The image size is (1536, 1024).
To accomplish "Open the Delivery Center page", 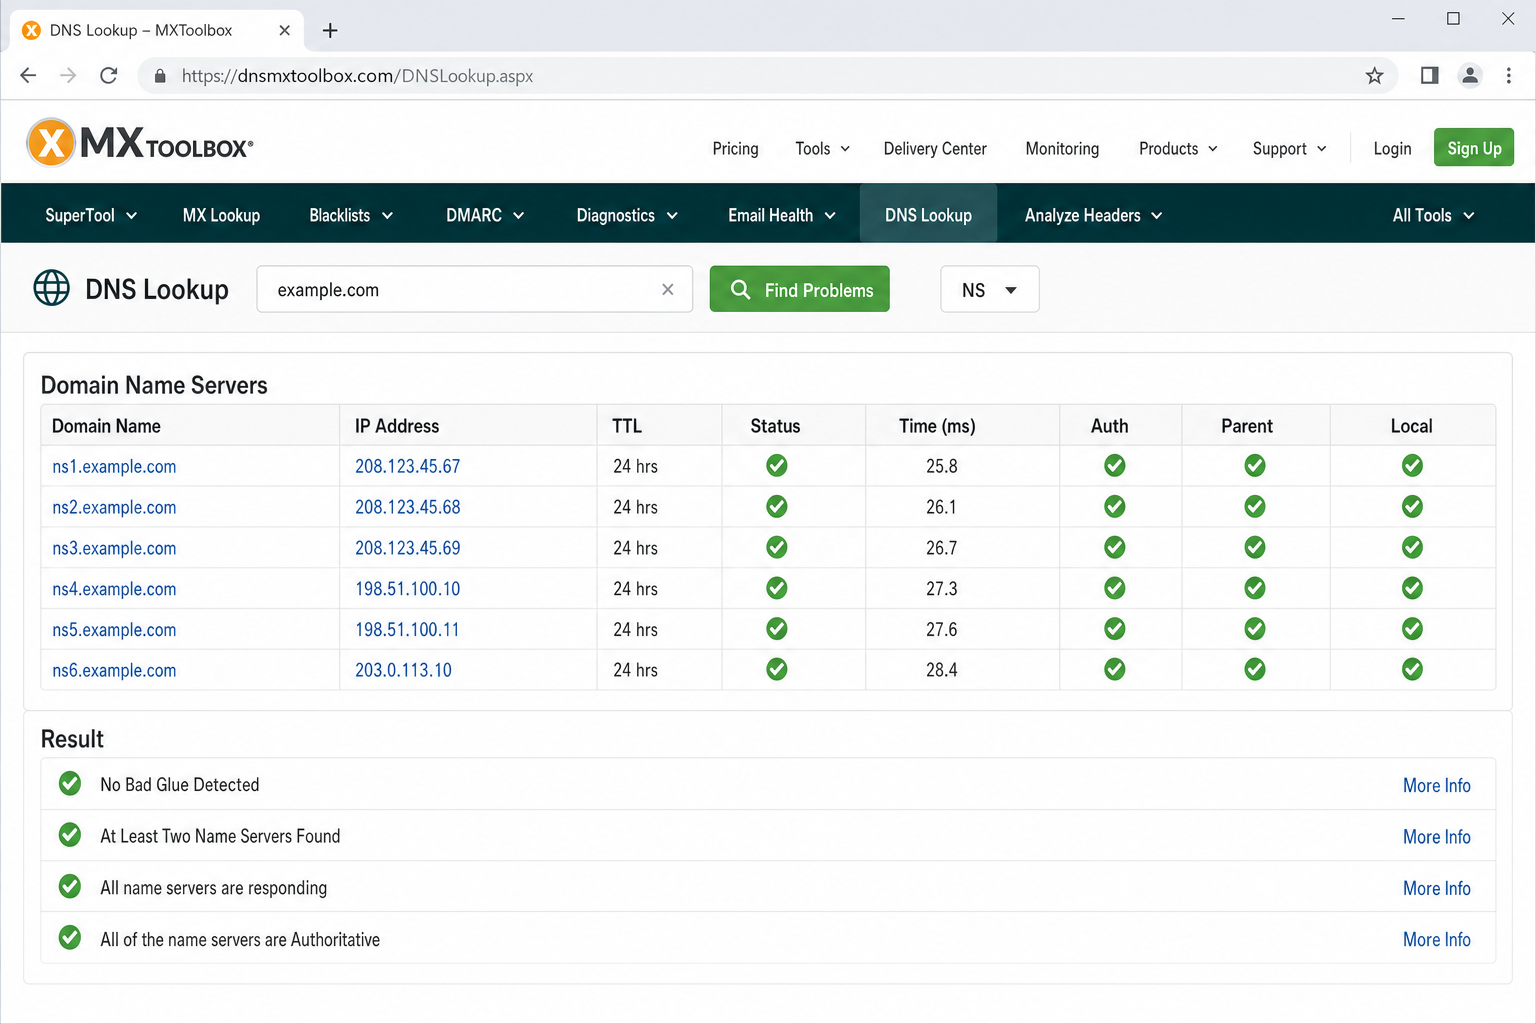I will [x=935, y=148].
